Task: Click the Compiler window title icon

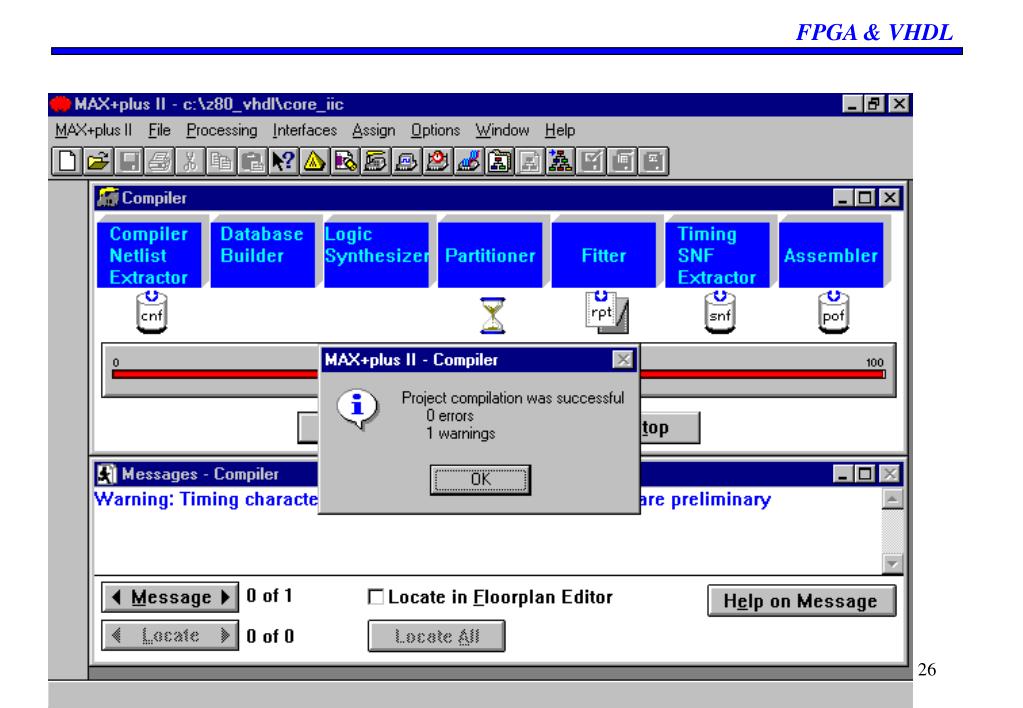Action: coord(108,197)
